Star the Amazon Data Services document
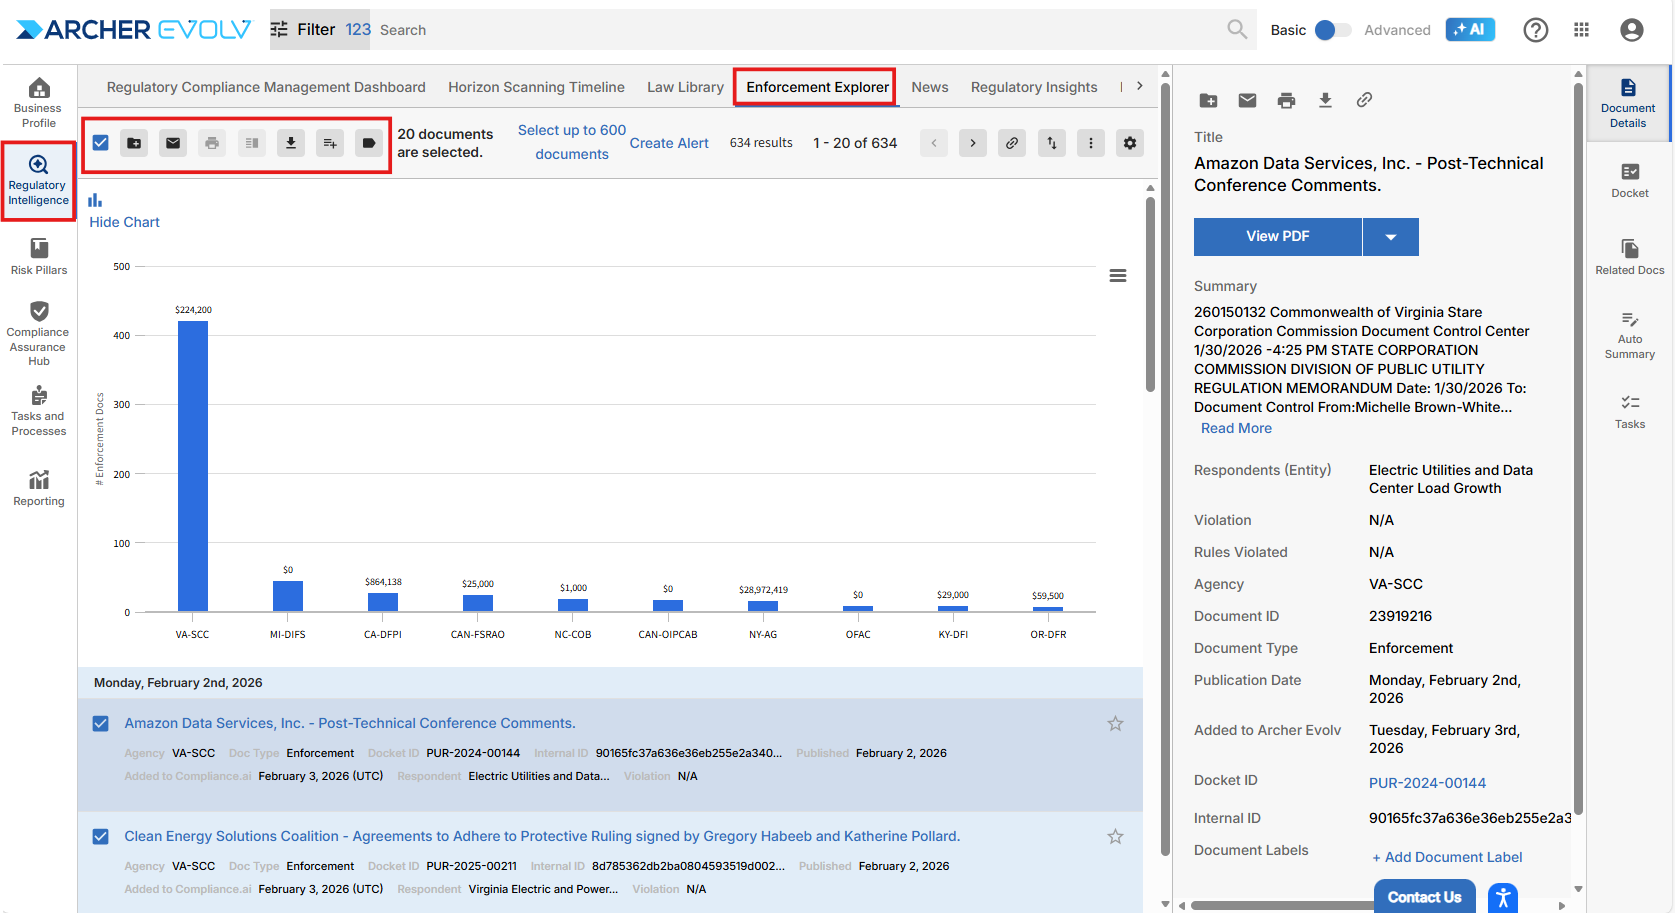The width and height of the screenshot is (1675, 913). coord(1115,723)
